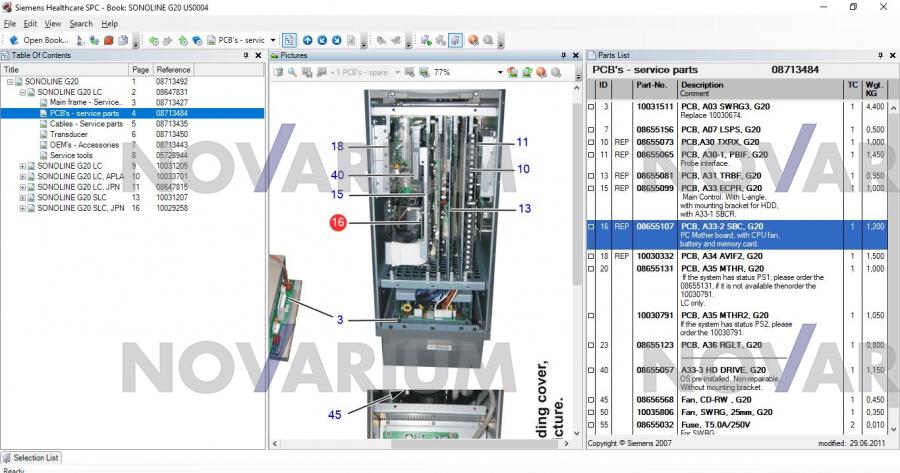Check the box for part ID 3
Viewport: 900px width, 473px height.
[x=591, y=106]
